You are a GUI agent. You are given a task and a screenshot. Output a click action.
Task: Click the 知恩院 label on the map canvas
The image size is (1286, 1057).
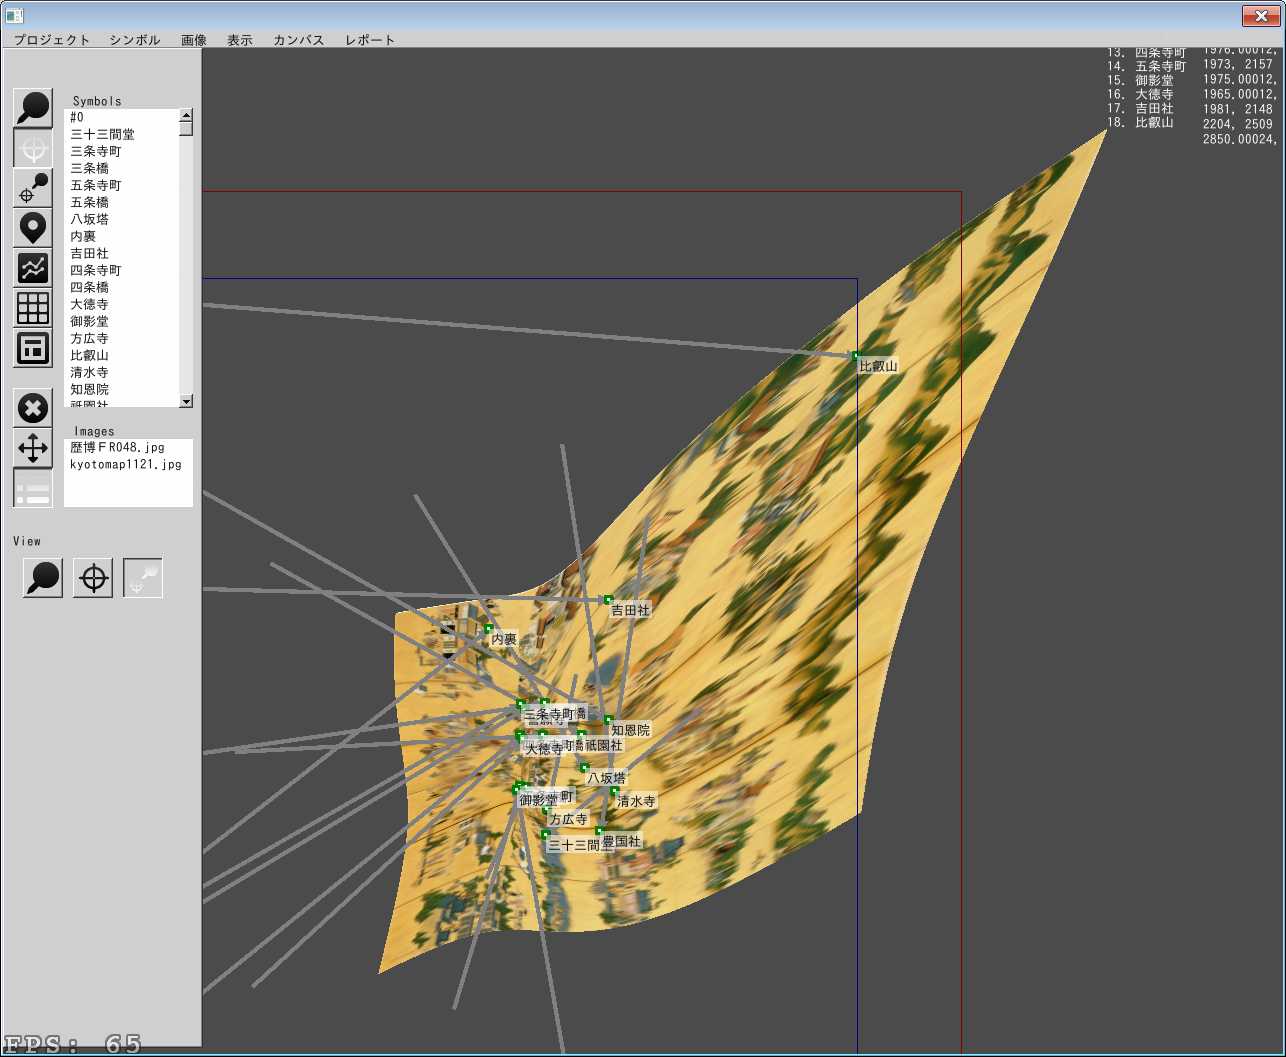[x=631, y=730]
